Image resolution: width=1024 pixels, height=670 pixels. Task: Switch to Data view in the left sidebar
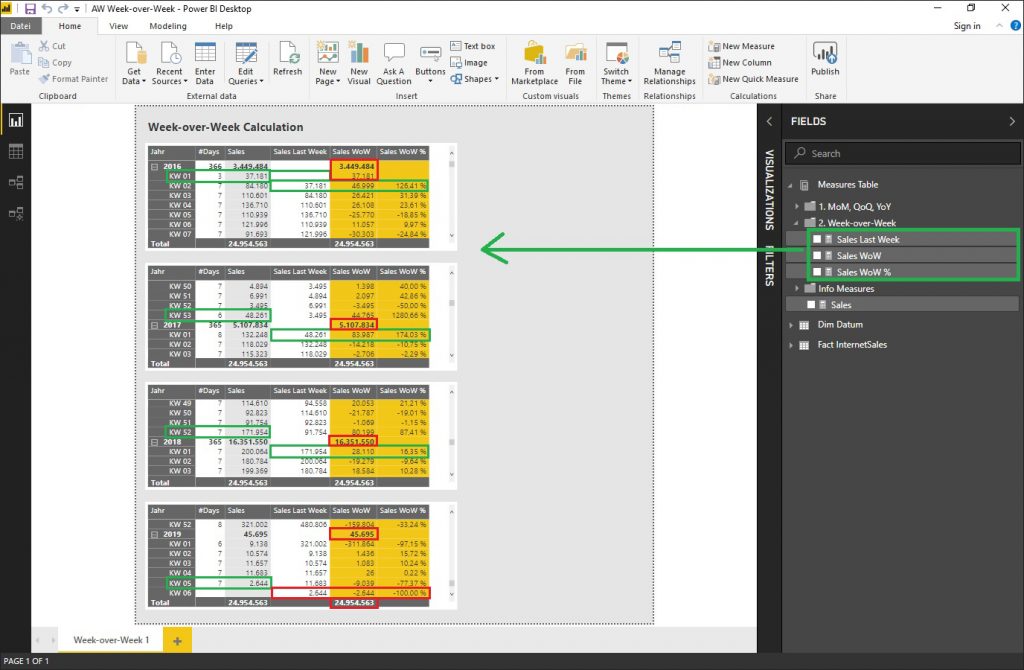[15, 150]
